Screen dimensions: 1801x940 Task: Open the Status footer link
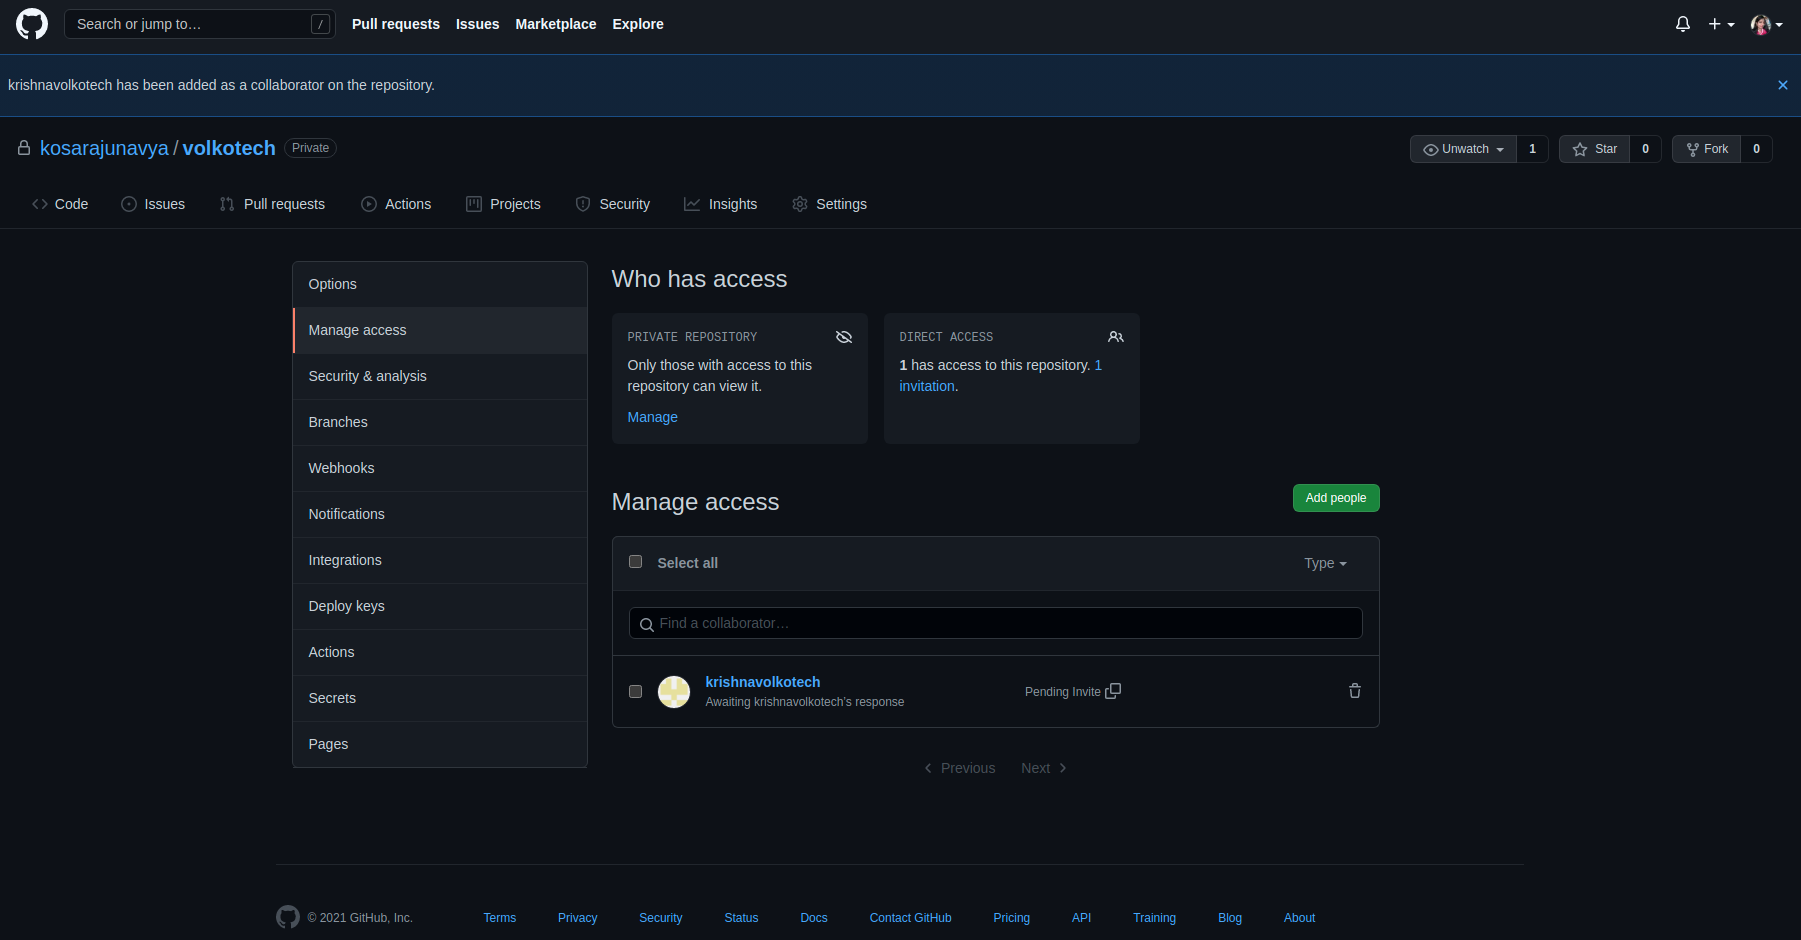(x=741, y=918)
